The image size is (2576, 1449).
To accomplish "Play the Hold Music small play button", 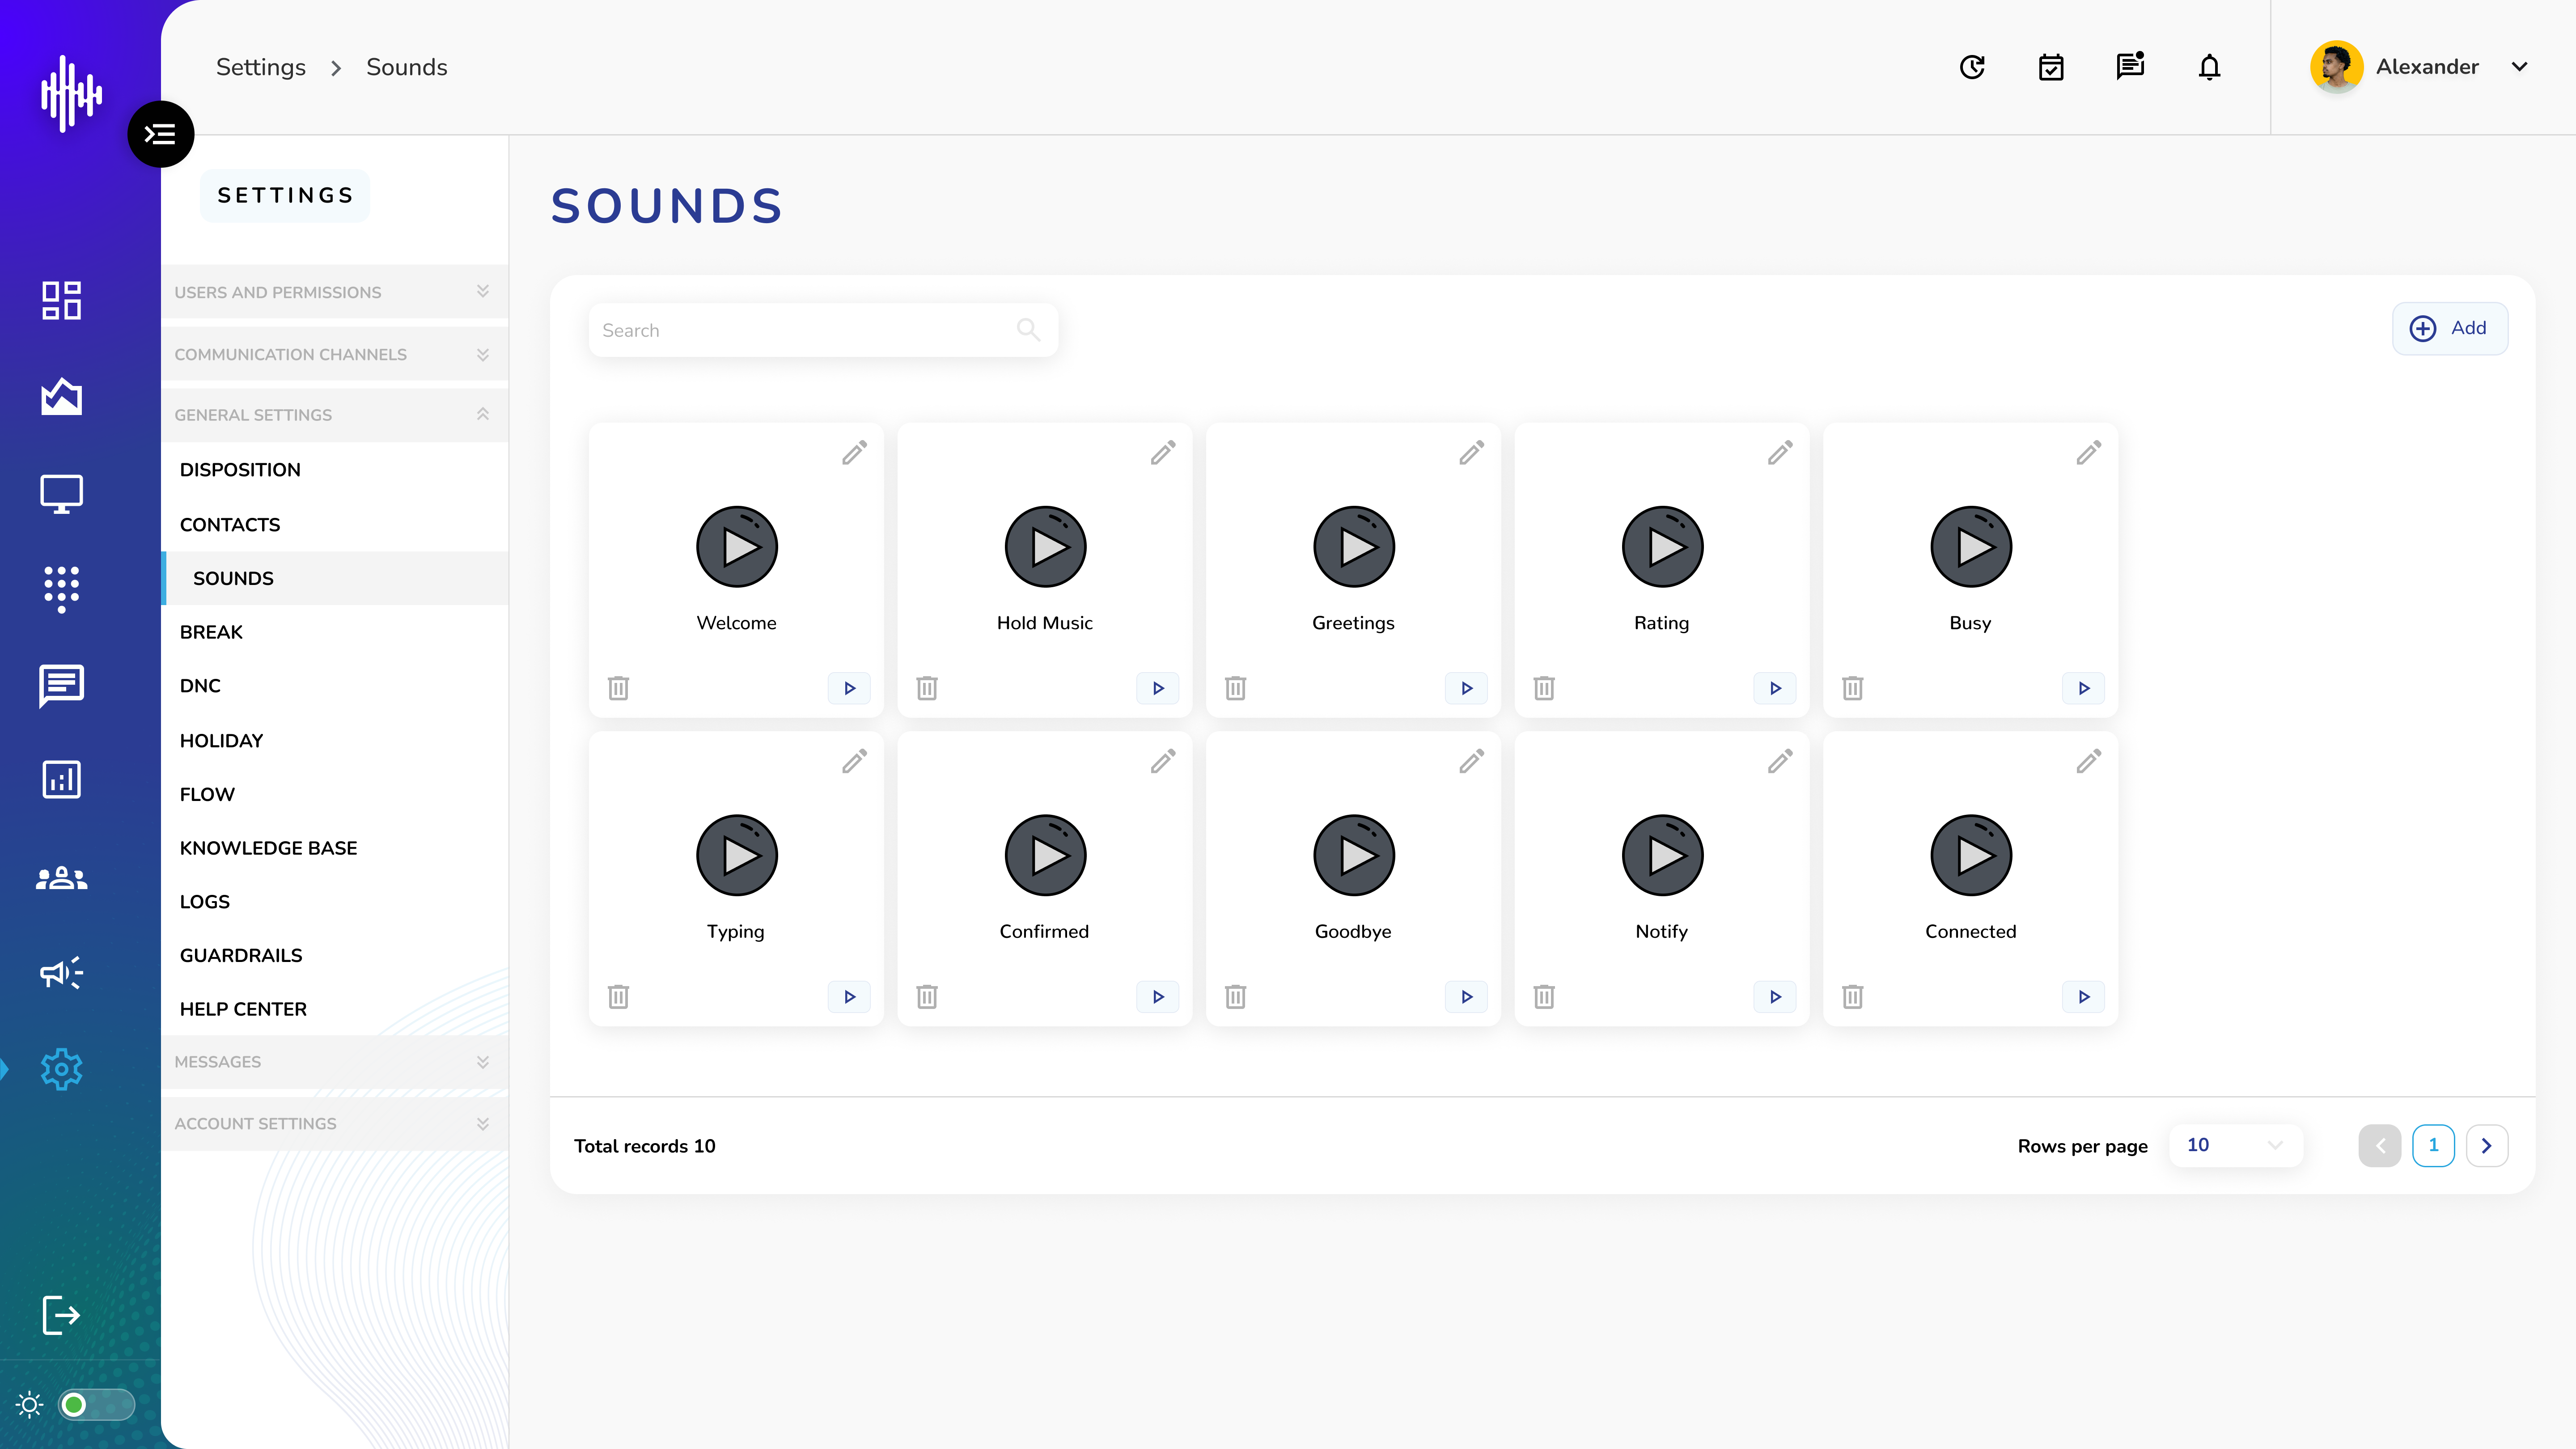I will pyautogui.click(x=1158, y=688).
